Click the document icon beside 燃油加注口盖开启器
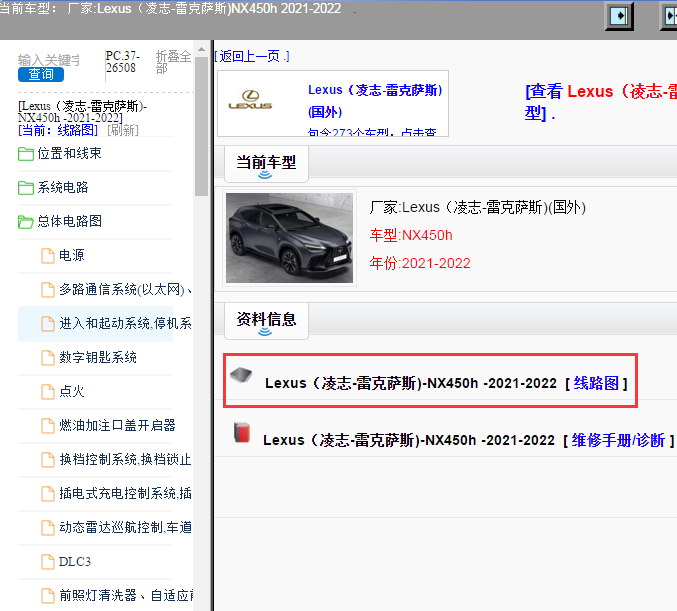The image size is (677, 611). click(x=47, y=426)
